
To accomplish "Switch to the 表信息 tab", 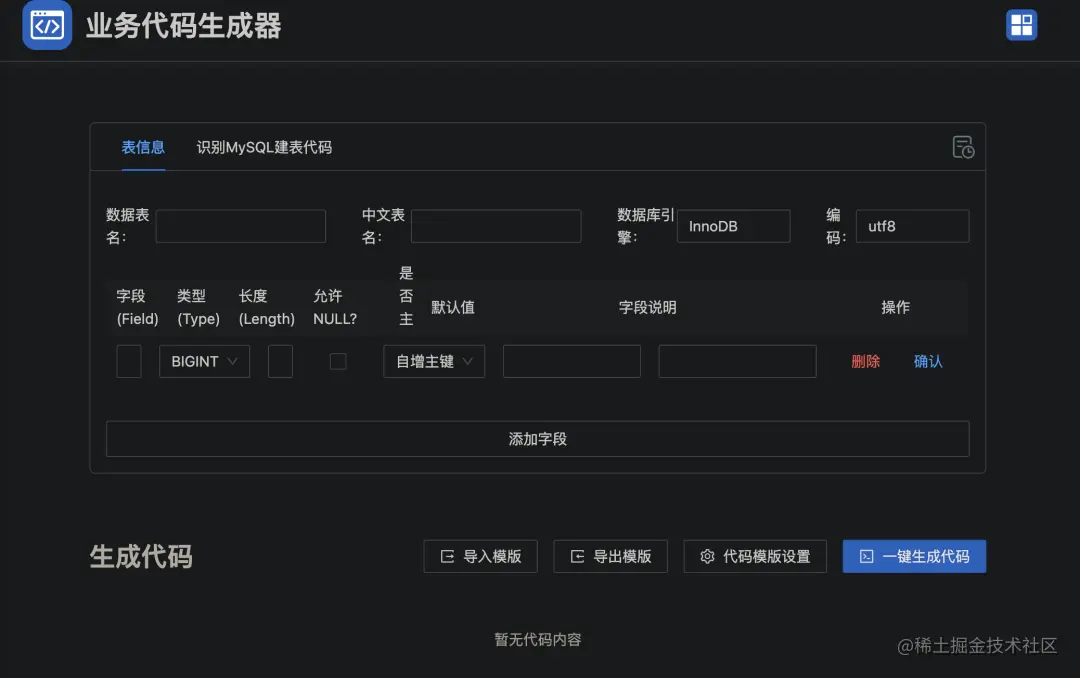I will pyautogui.click(x=143, y=147).
